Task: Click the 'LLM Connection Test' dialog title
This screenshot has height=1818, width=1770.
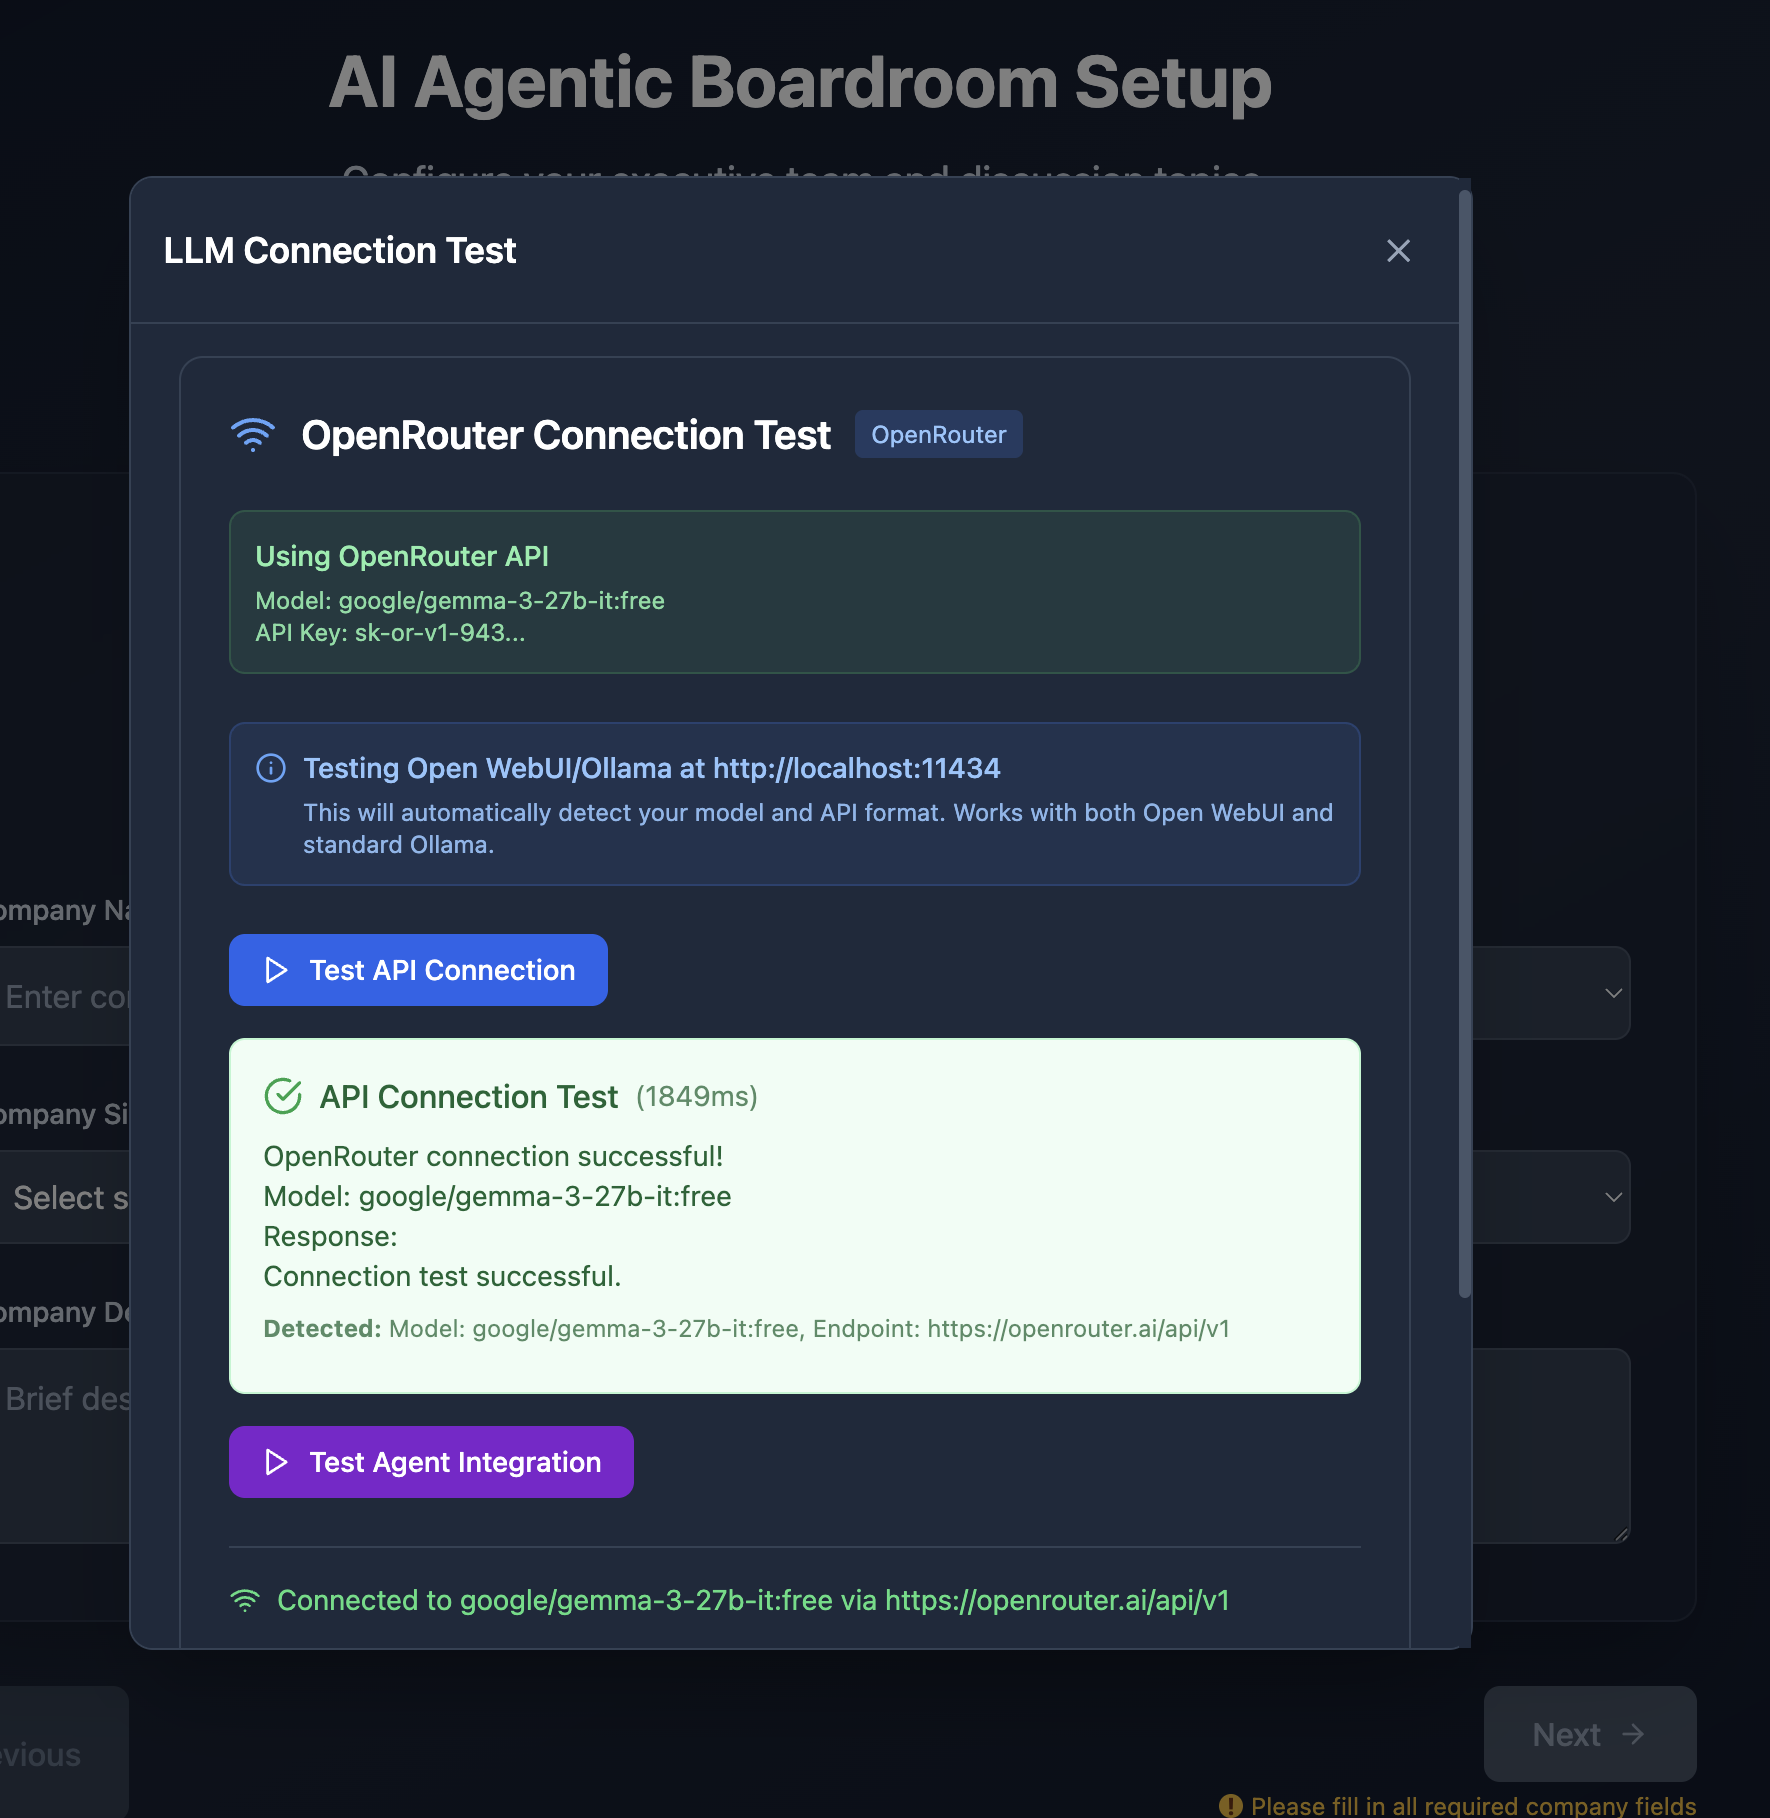Action: click(x=340, y=251)
